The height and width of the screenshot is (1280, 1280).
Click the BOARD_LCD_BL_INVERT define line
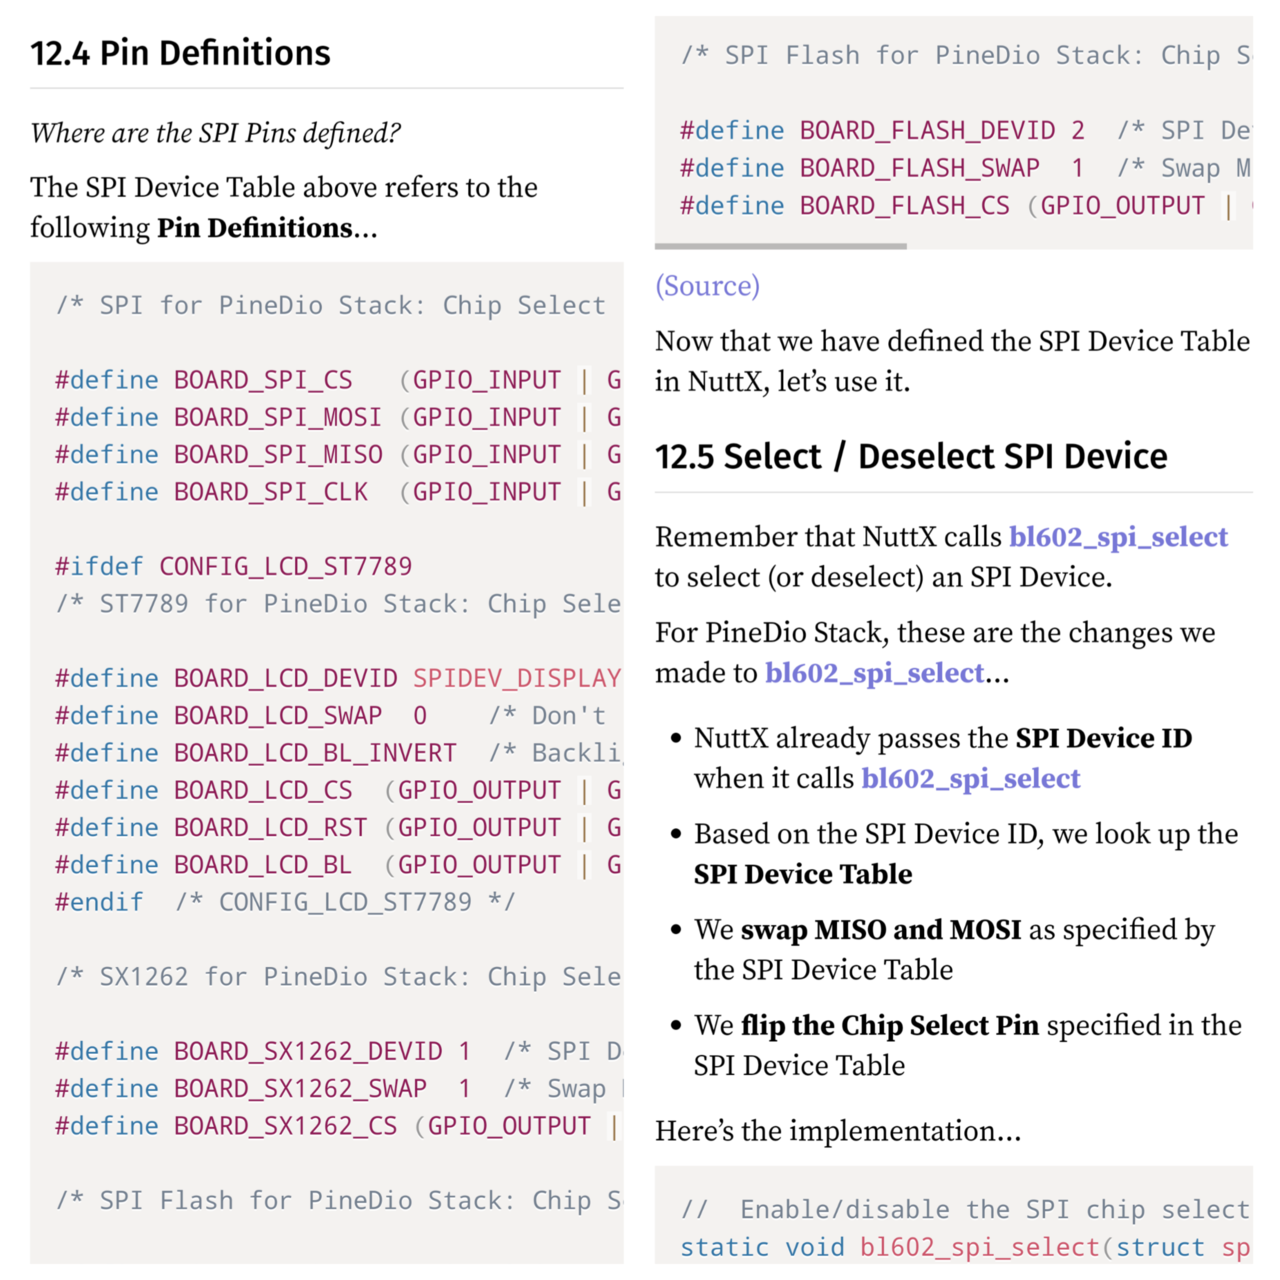[x=255, y=753]
